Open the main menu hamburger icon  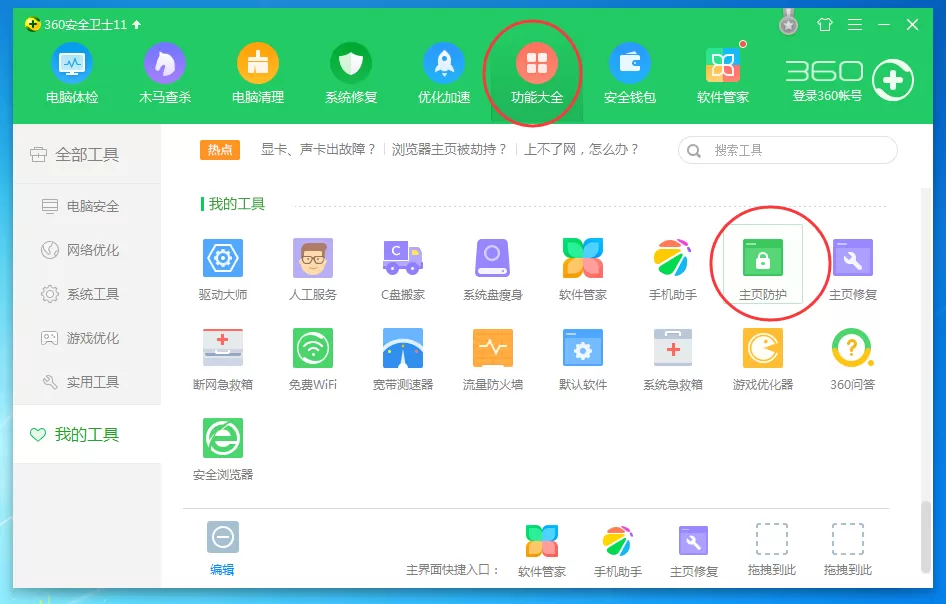pyautogui.click(x=854, y=24)
